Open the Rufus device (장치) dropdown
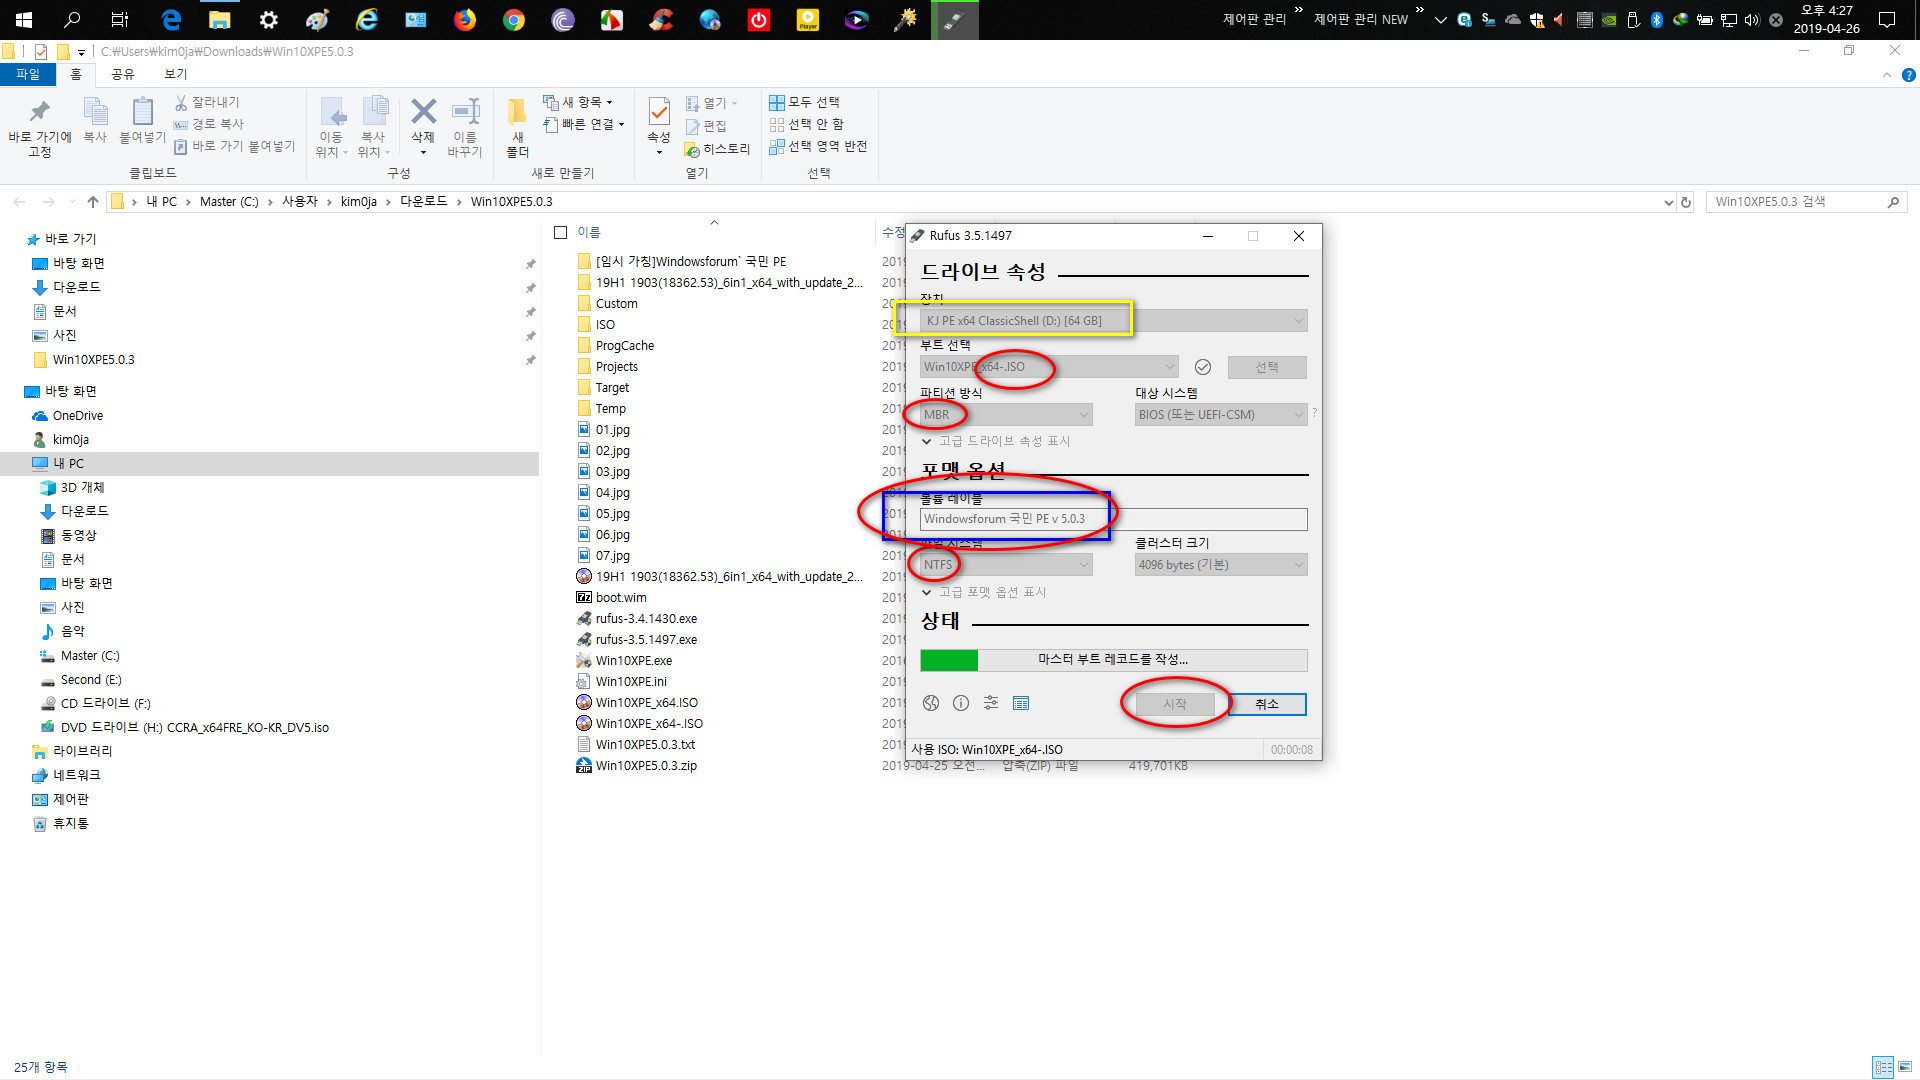This screenshot has width=1920, height=1080. (1114, 321)
